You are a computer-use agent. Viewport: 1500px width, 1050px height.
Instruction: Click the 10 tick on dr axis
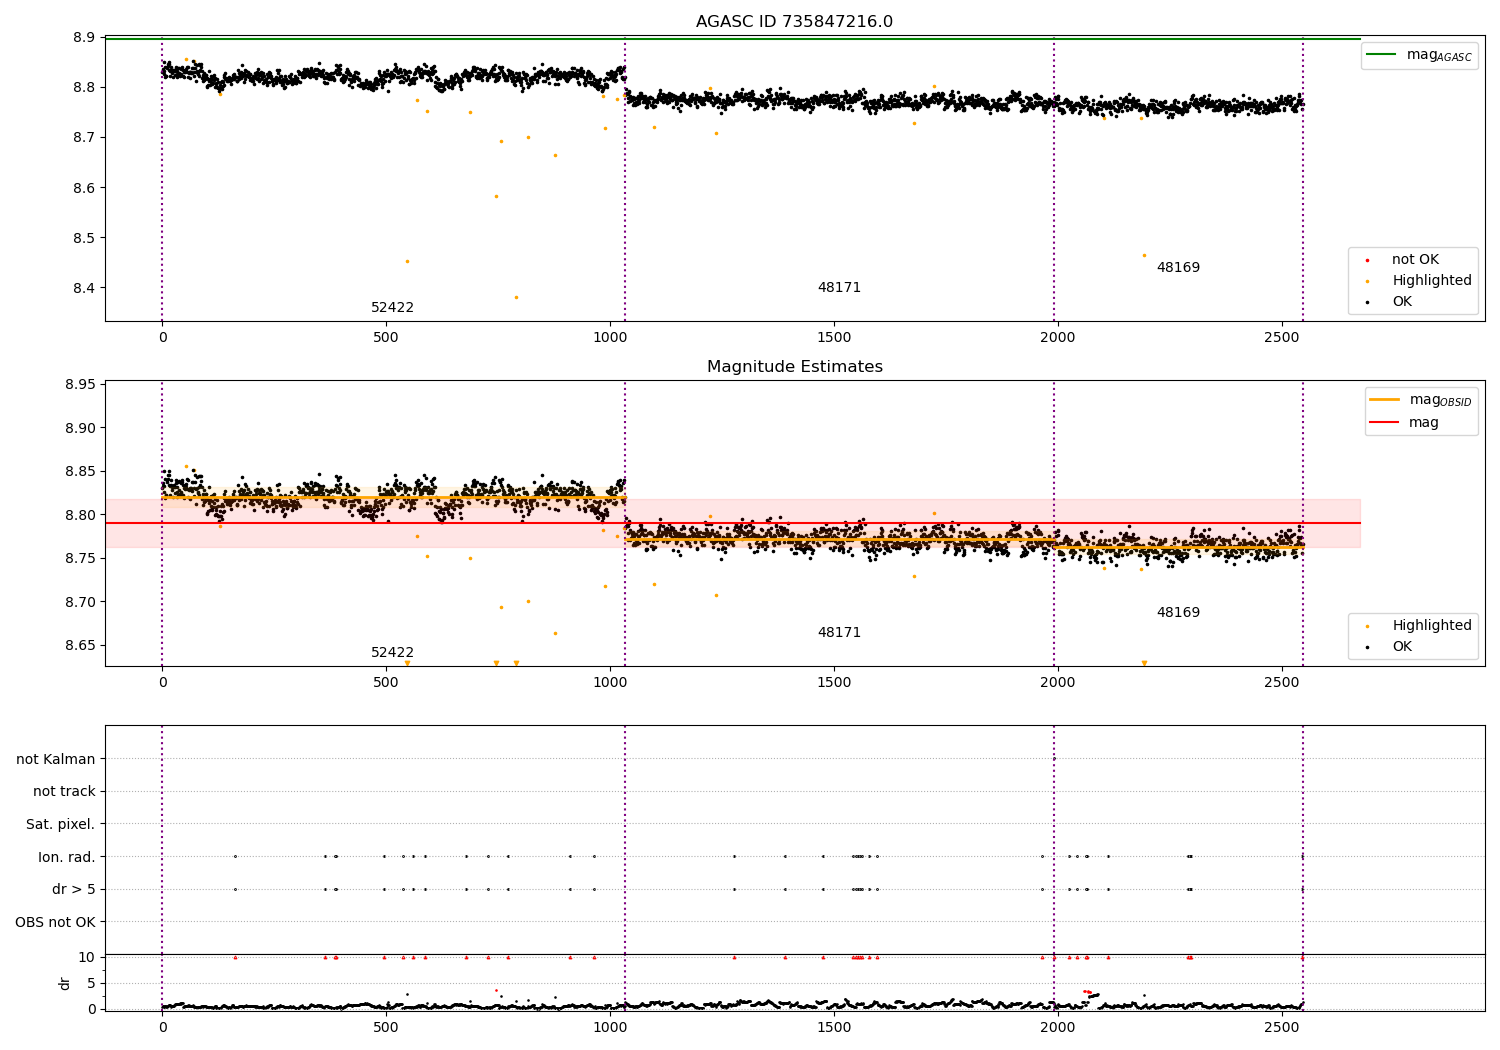pos(87,958)
